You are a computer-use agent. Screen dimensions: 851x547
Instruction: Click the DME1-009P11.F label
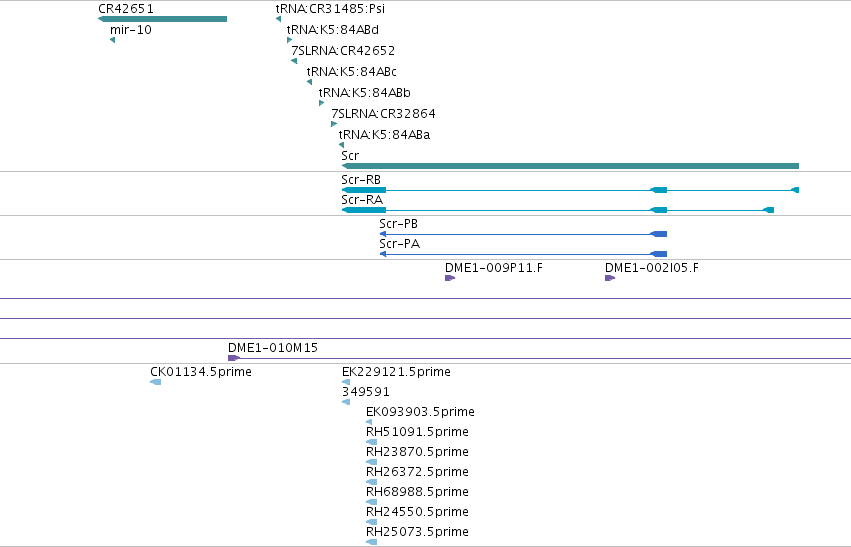(494, 268)
